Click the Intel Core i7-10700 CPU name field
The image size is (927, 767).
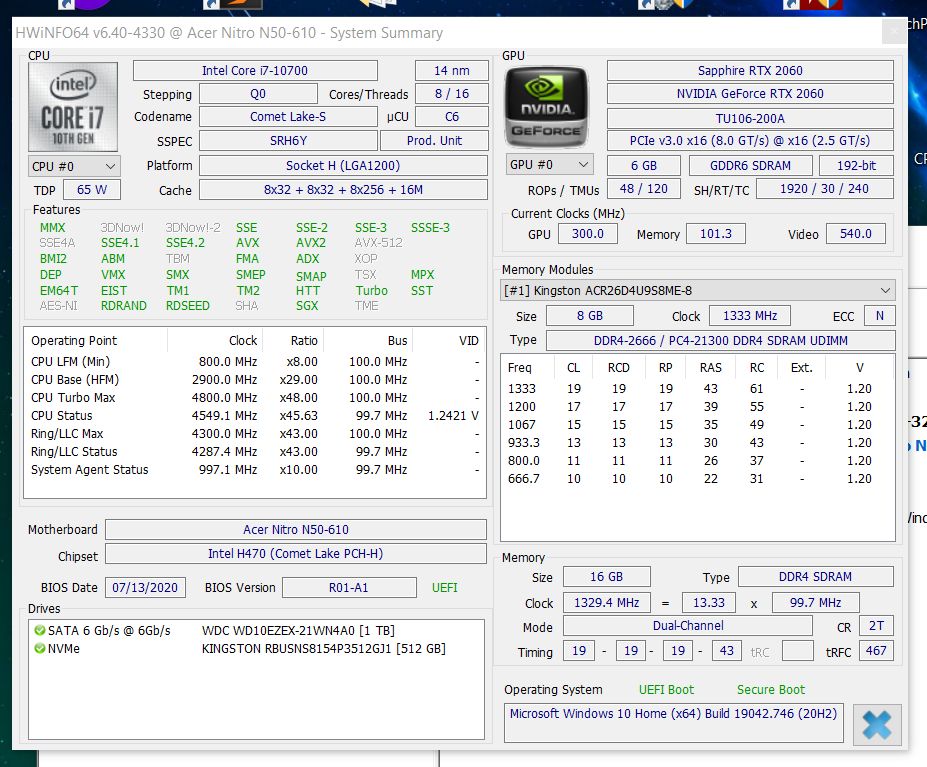[255, 70]
